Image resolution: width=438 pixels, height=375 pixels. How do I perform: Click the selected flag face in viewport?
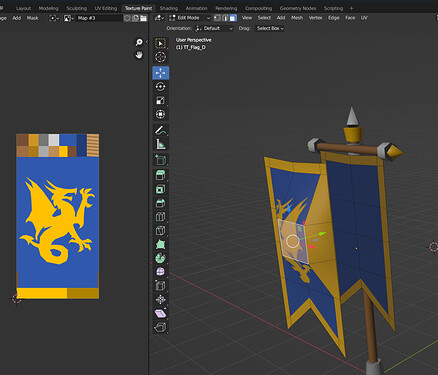pos(293,241)
